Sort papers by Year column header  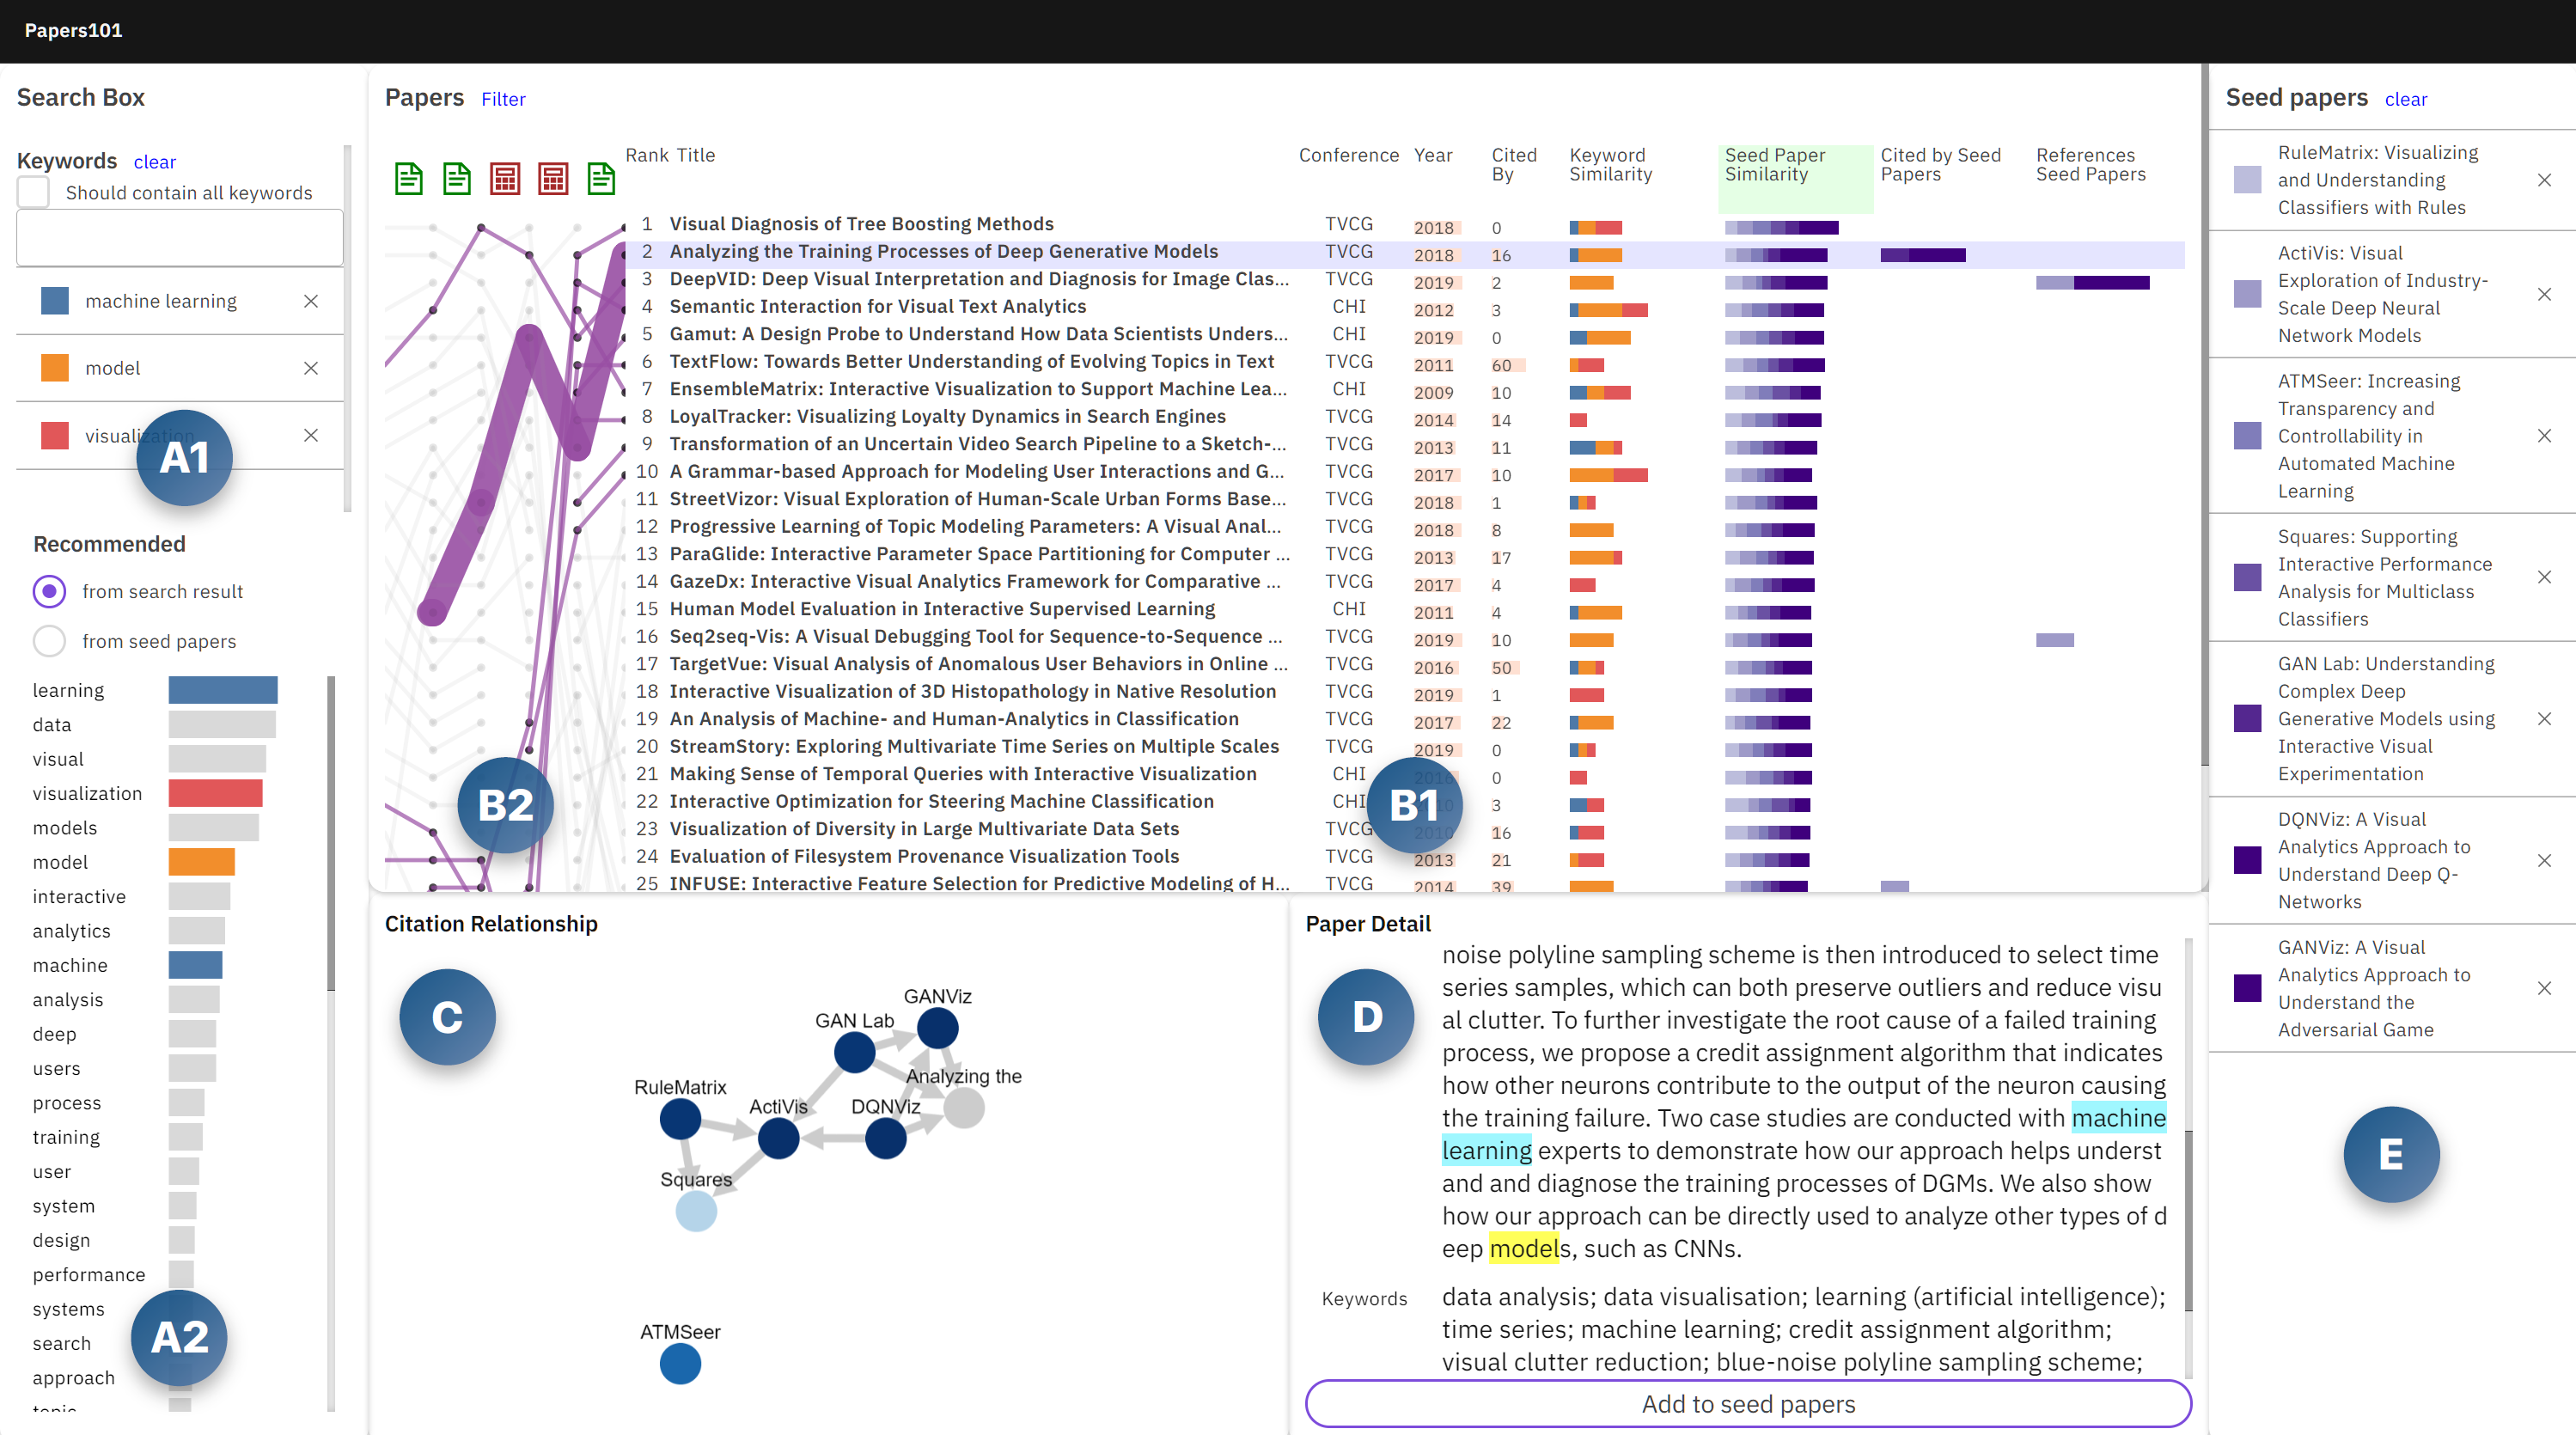[1433, 155]
